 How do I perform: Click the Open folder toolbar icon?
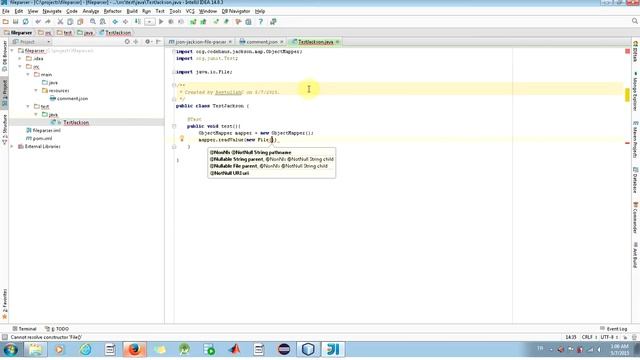click(x=6, y=22)
